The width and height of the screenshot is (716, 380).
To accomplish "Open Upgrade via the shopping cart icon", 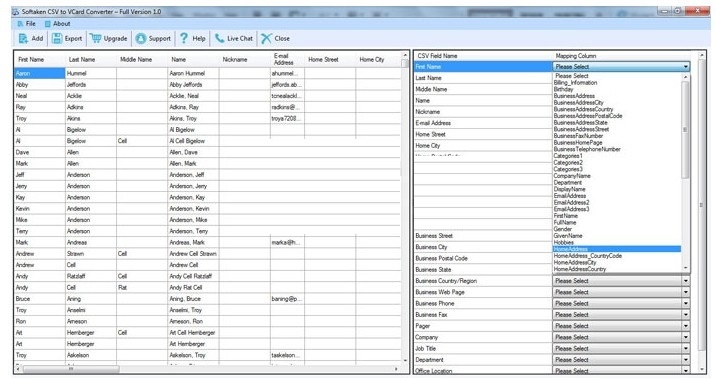I will pyautogui.click(x=95, y=38).
